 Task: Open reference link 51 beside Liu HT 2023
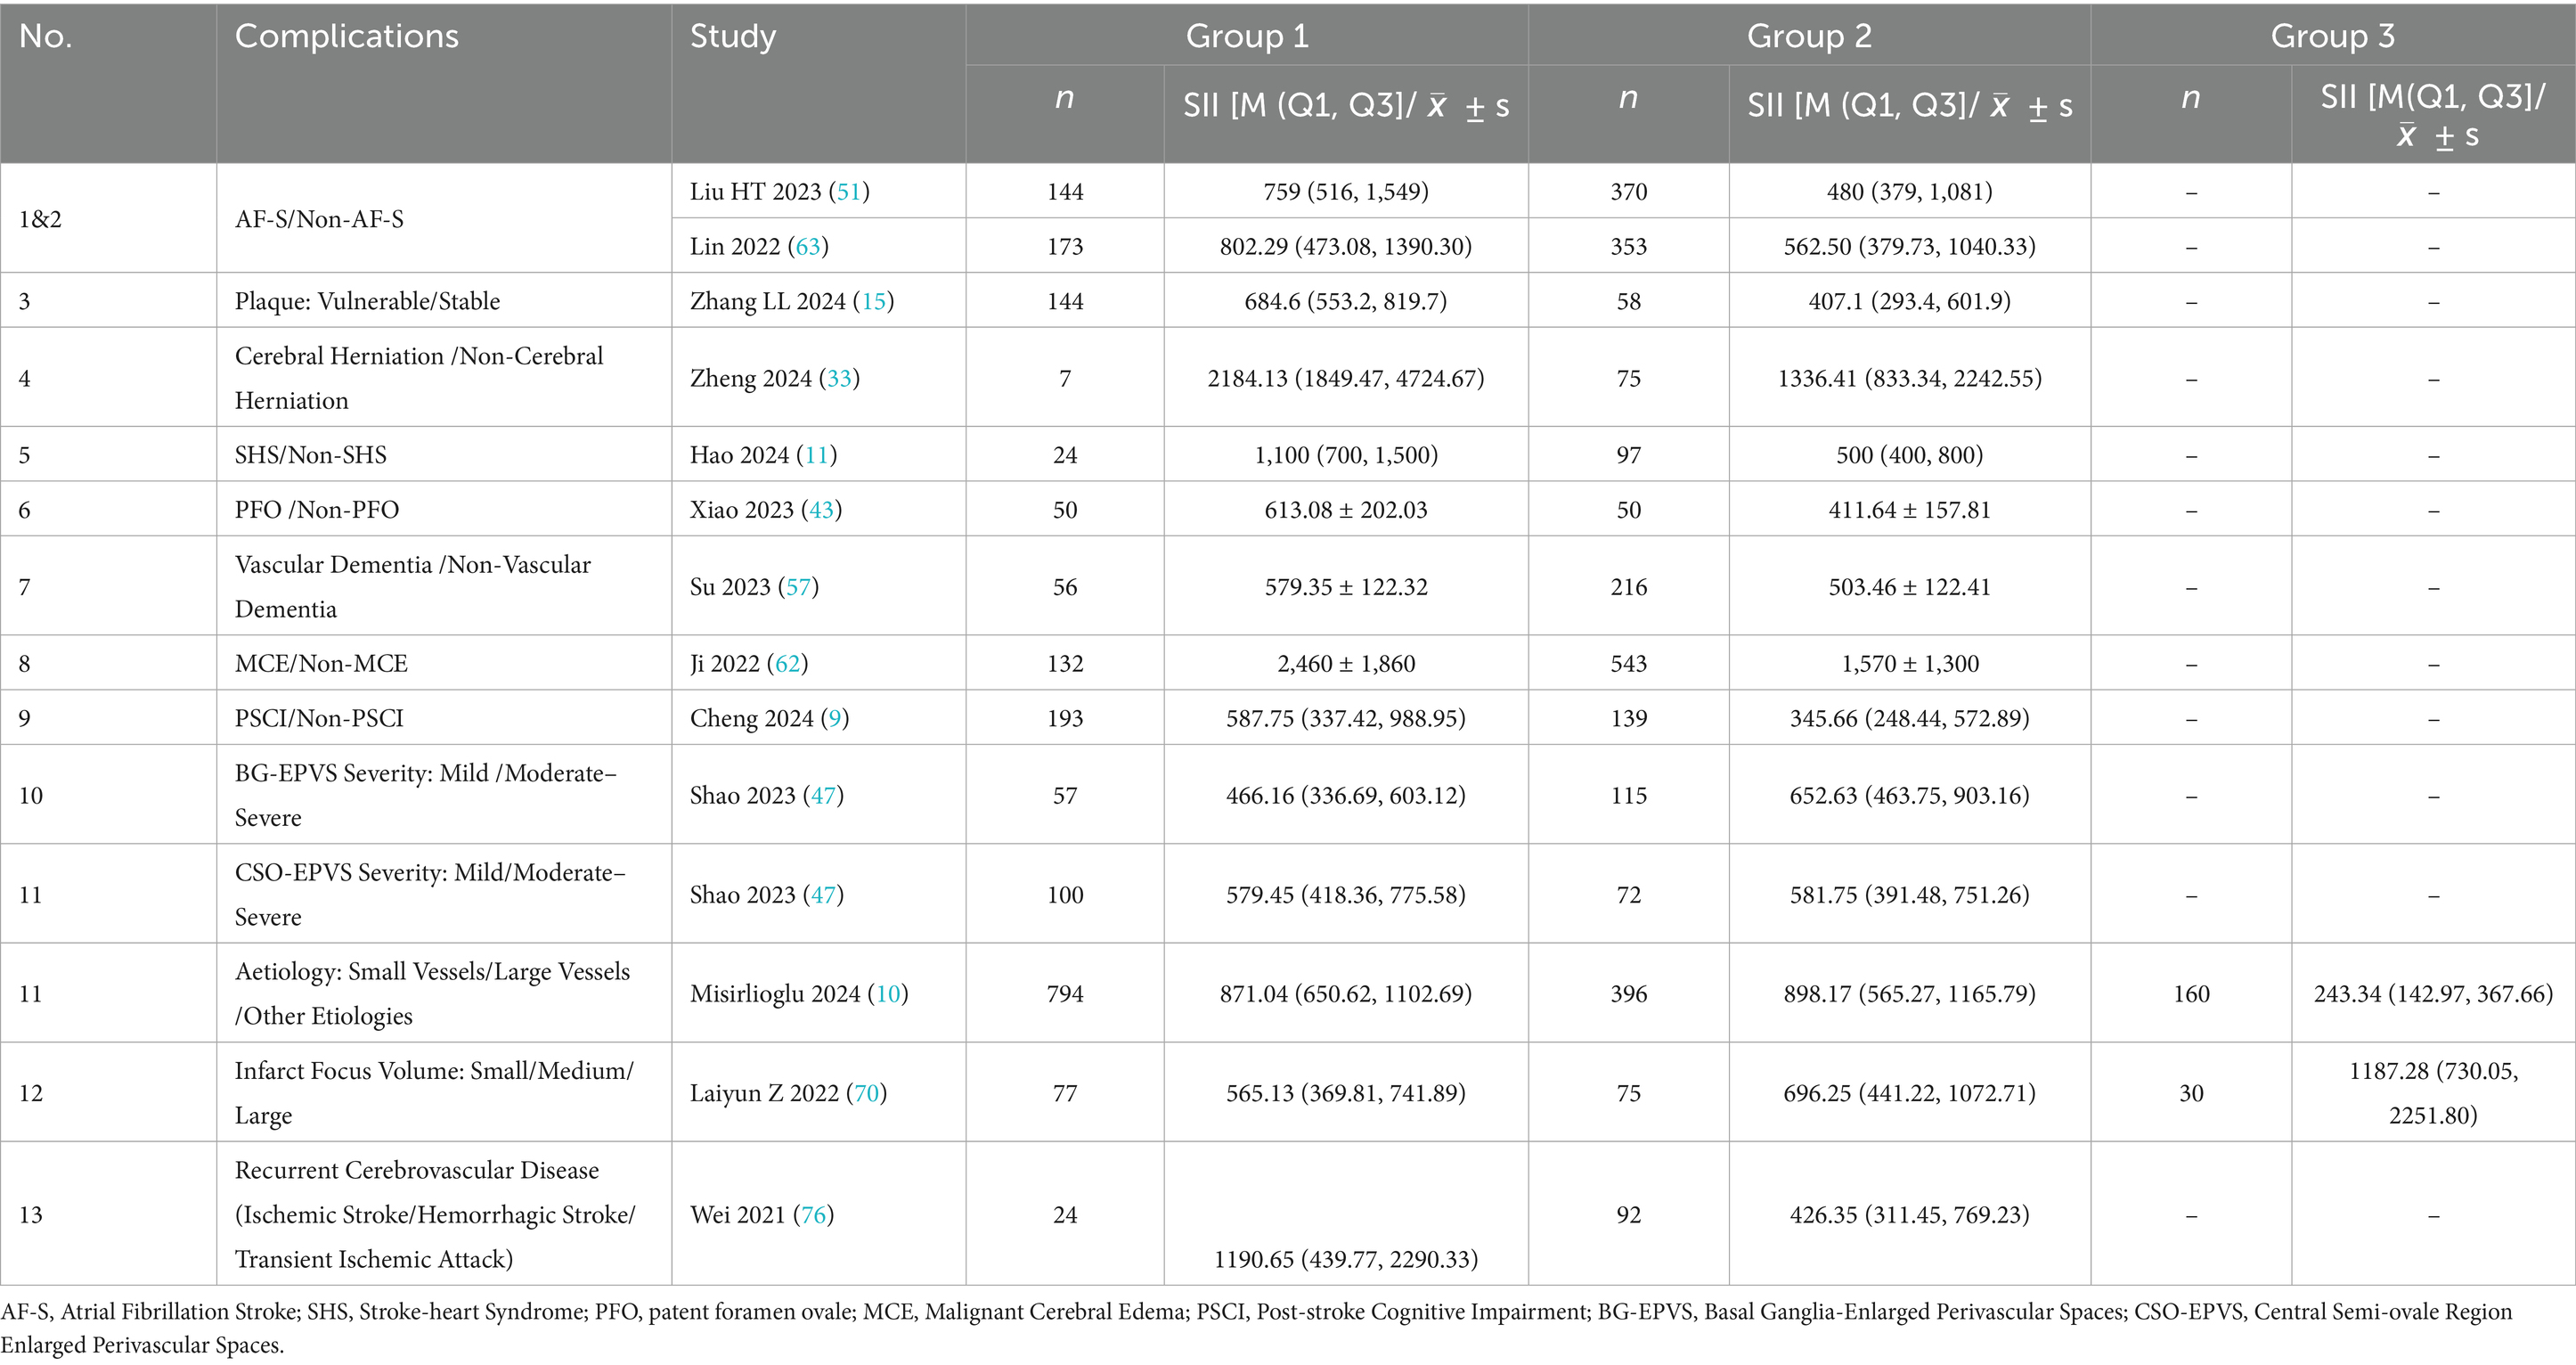[x=848, y=192]
